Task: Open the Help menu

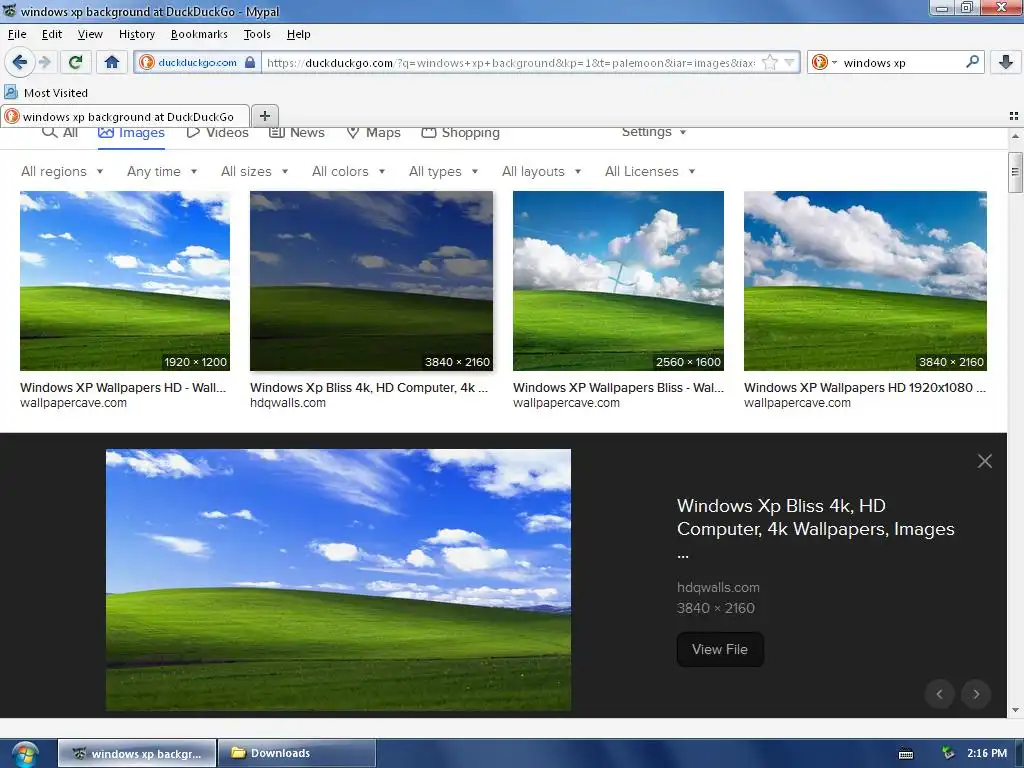Action: [x=298, y=34]
